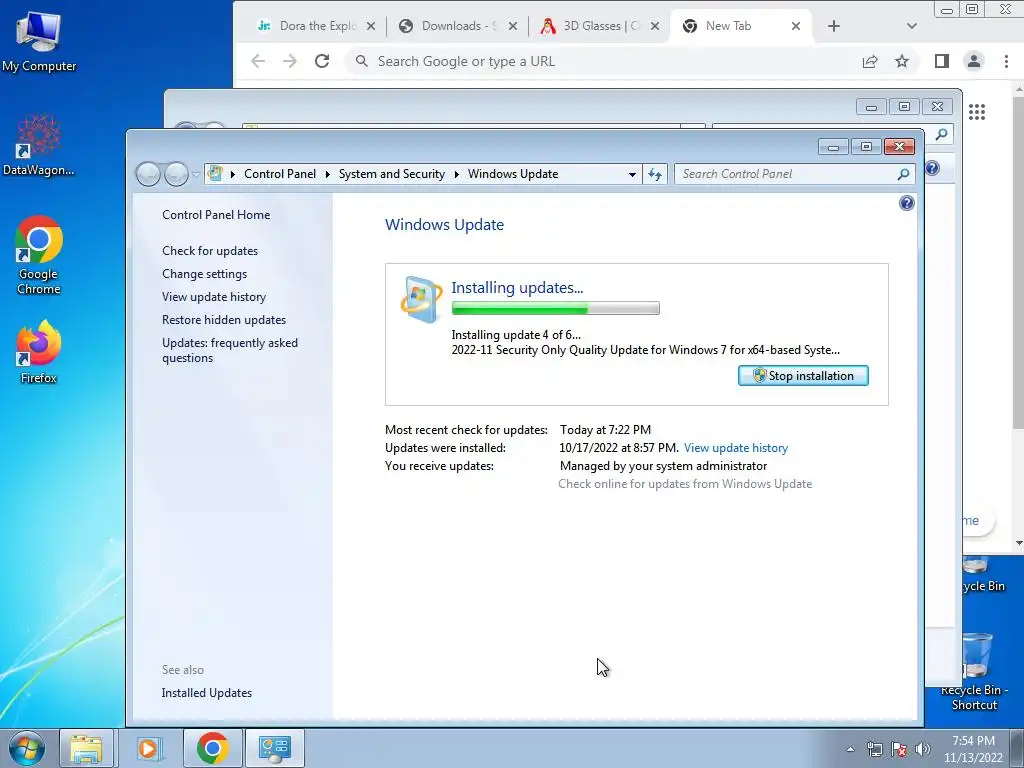This screenshot has height=768, width=1024.
Task: Click Check online for updates from Windows Update
Action: [685, 484]
